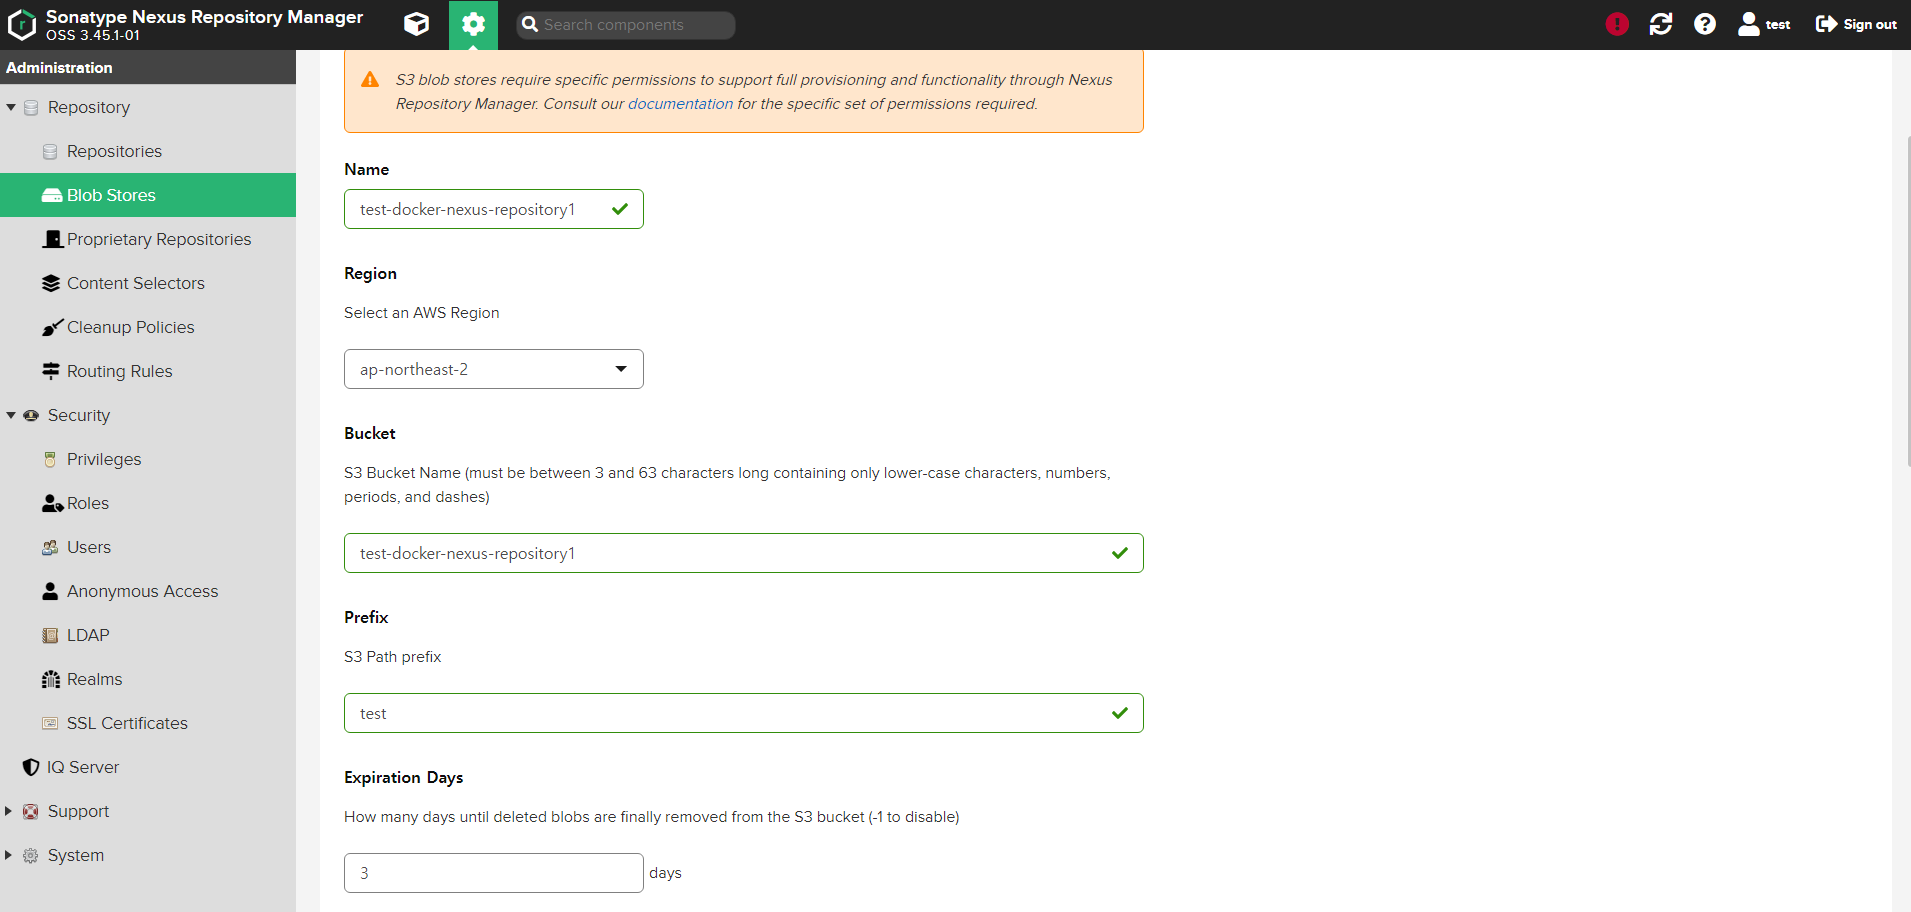Click the test user account icon
Image resolution: width=1911 pixels, height=912 pixels.
click(x=1748, y=24)
